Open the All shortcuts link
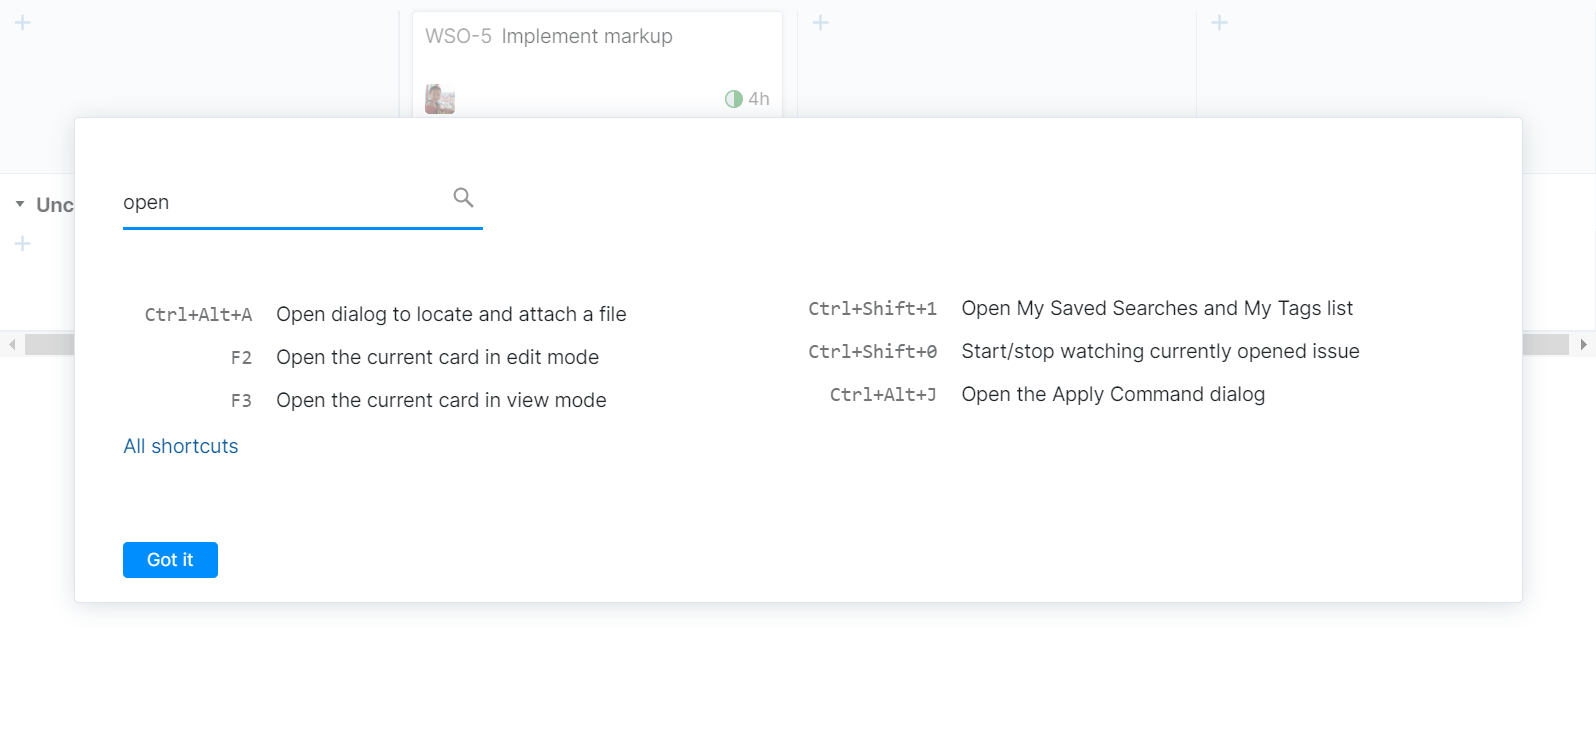The height and width of the screenshot is (731, 1596). (181, 446)
